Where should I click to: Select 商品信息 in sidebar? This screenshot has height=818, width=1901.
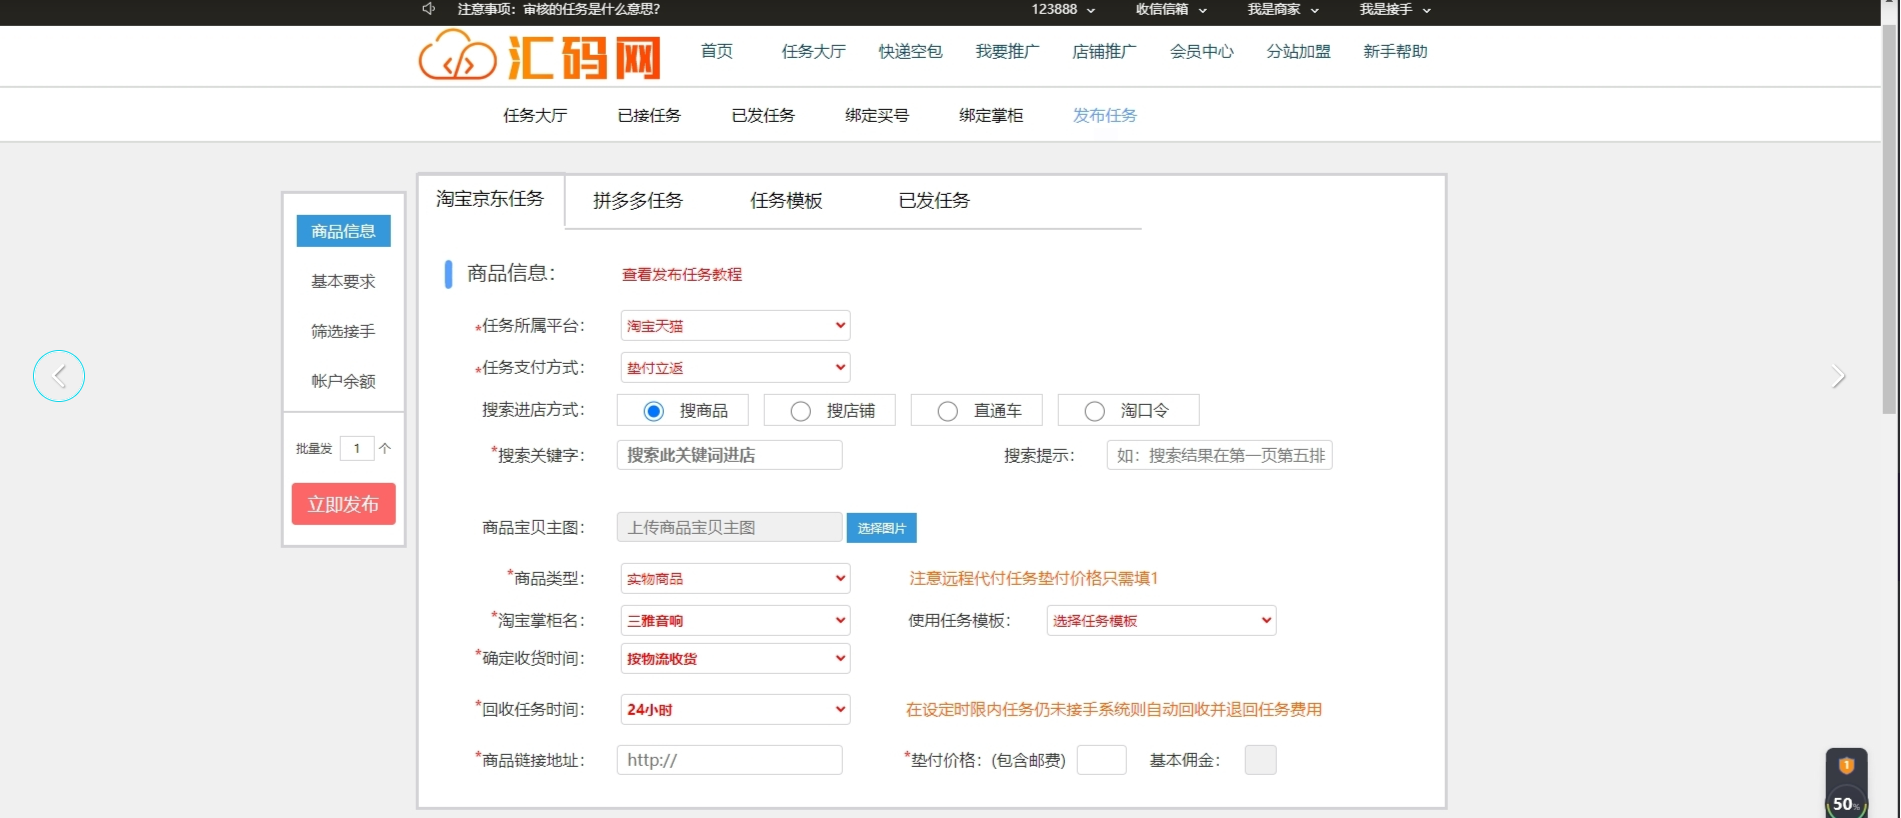coord(343,231)
